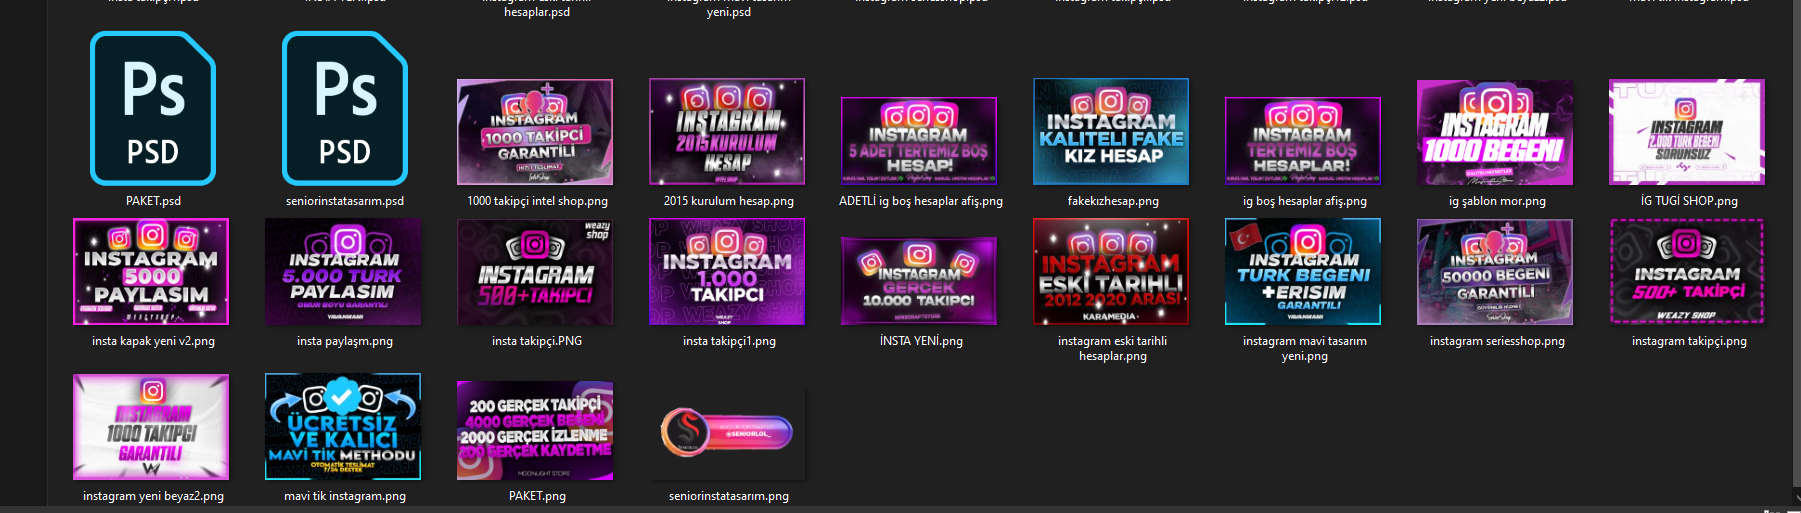Select instagram yeni beyaz2.png thumbnail
This screenshot has height=513, width=1801.
151,427
